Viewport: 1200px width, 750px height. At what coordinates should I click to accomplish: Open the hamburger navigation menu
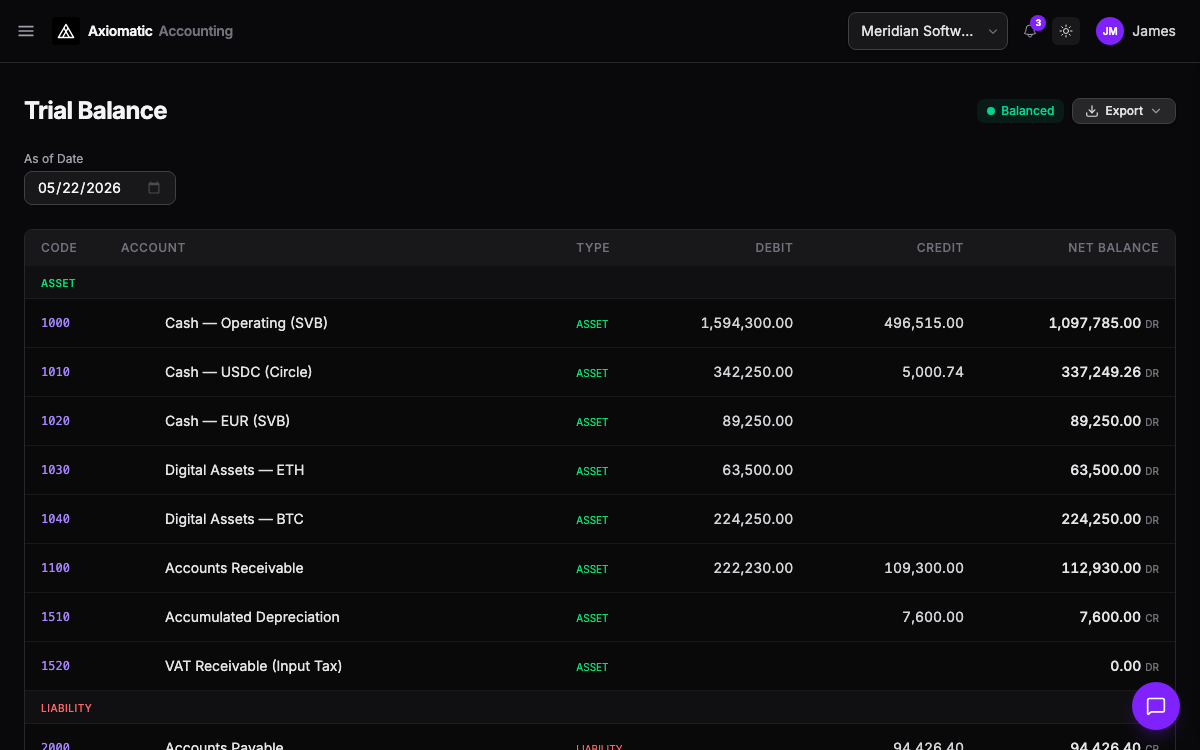click(x=26, y=31)
